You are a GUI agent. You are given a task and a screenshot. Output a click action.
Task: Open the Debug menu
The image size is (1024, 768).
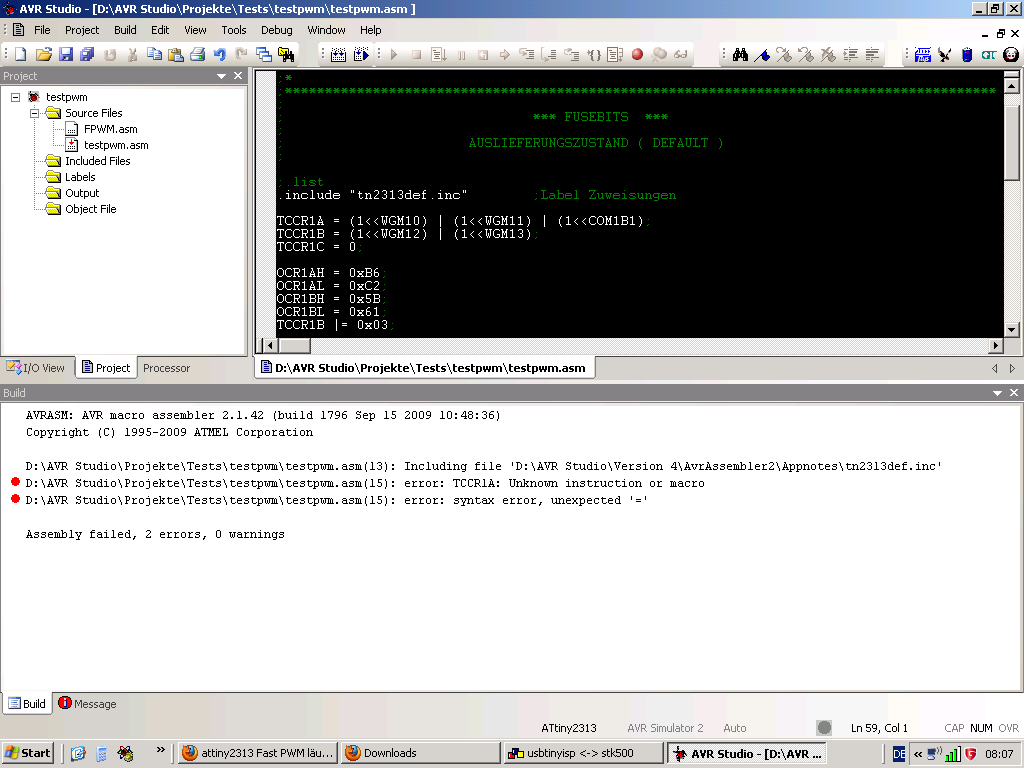(x=276, y=30)
